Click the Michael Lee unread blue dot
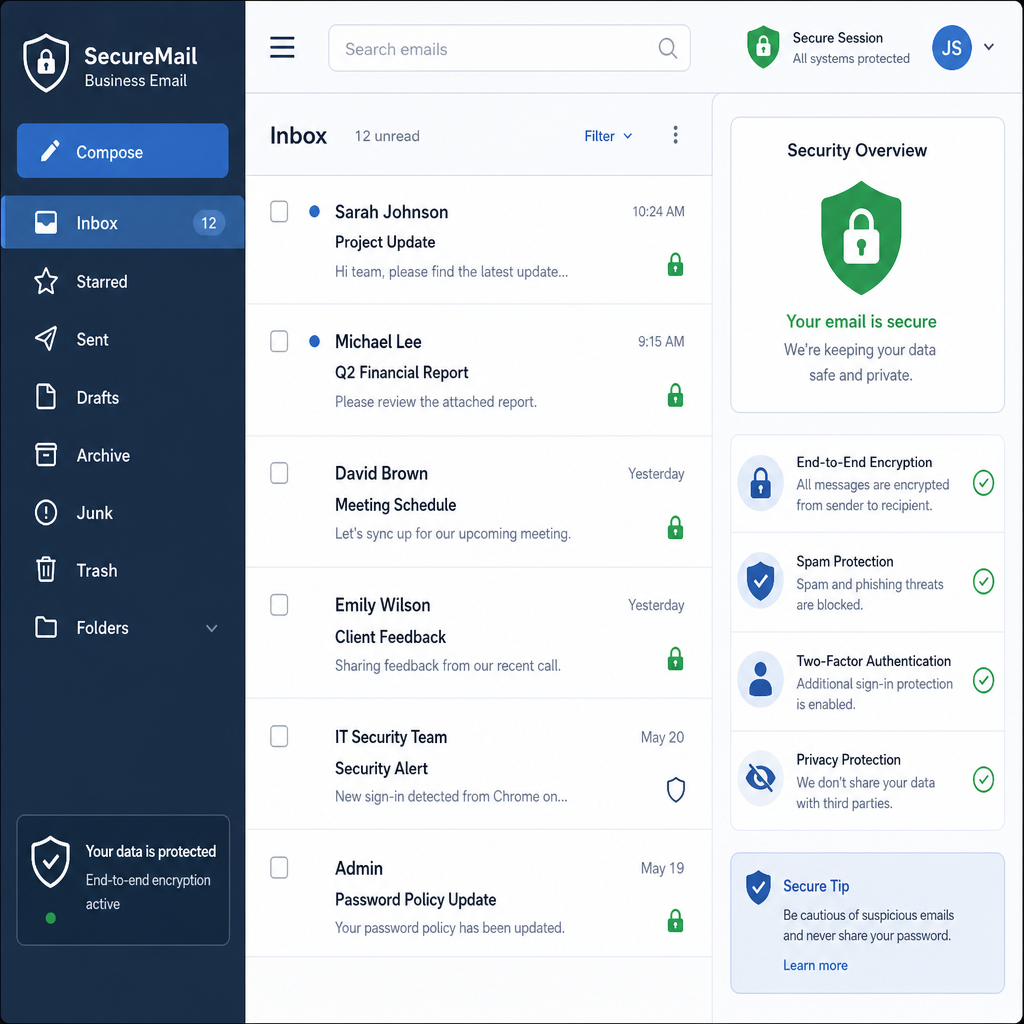The image size is (1024, 1024). pos(314,341)
